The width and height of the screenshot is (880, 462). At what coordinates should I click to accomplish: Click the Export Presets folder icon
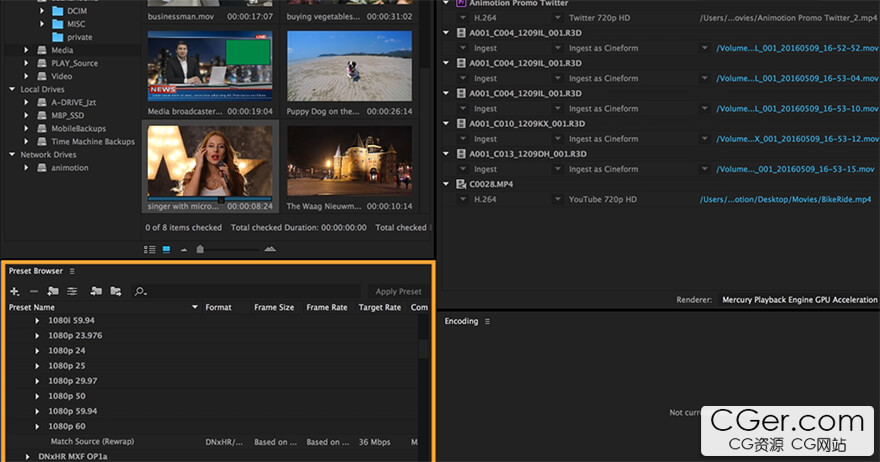click(116, 291)
